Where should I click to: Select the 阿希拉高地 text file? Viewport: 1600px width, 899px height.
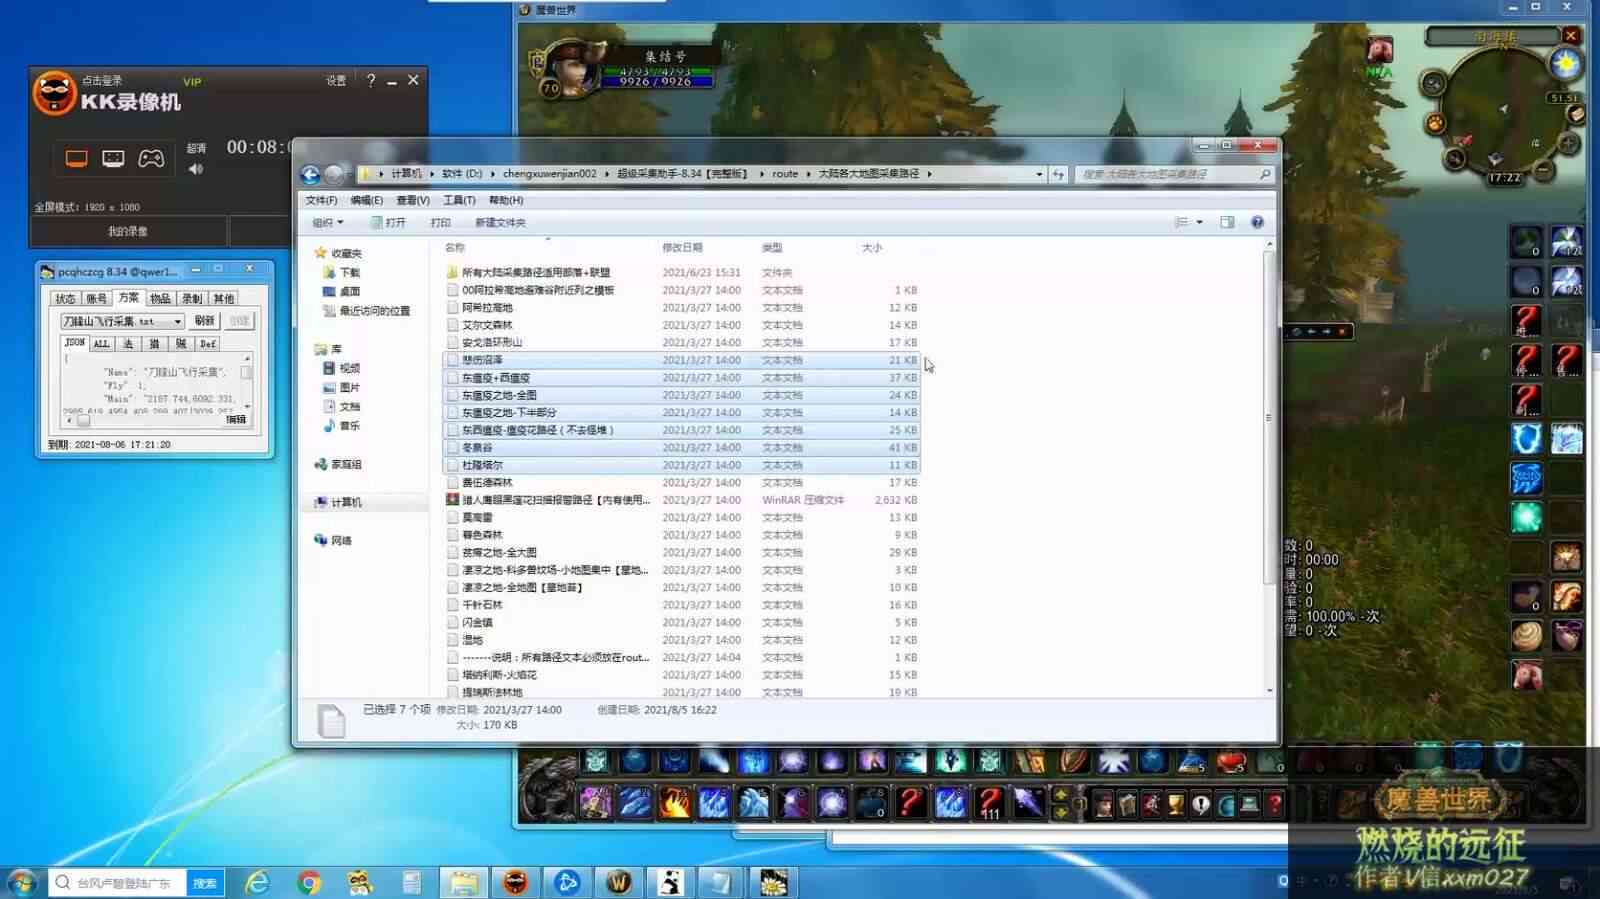click(487, 307)
